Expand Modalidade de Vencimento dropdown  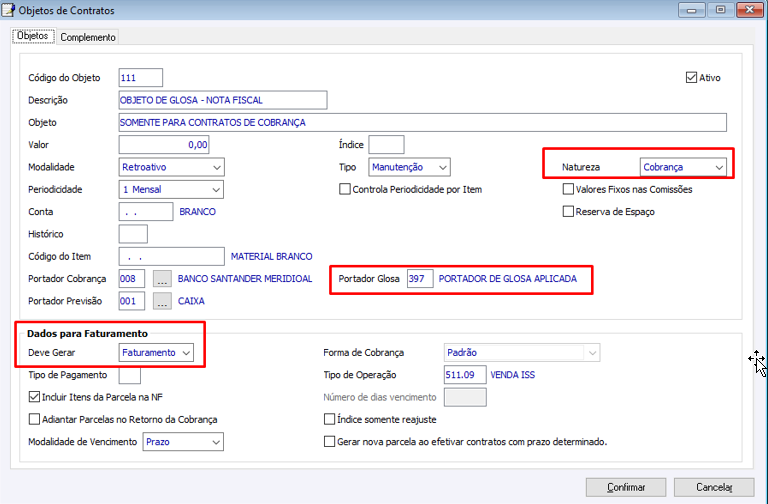coord(183,442)
